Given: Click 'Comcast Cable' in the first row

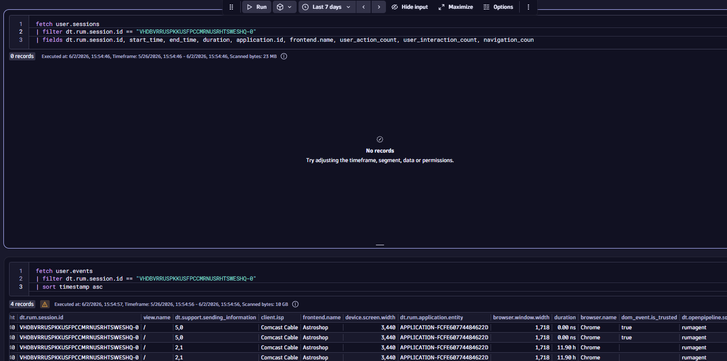Looking at the screenshot, I should tap(279, 328).
